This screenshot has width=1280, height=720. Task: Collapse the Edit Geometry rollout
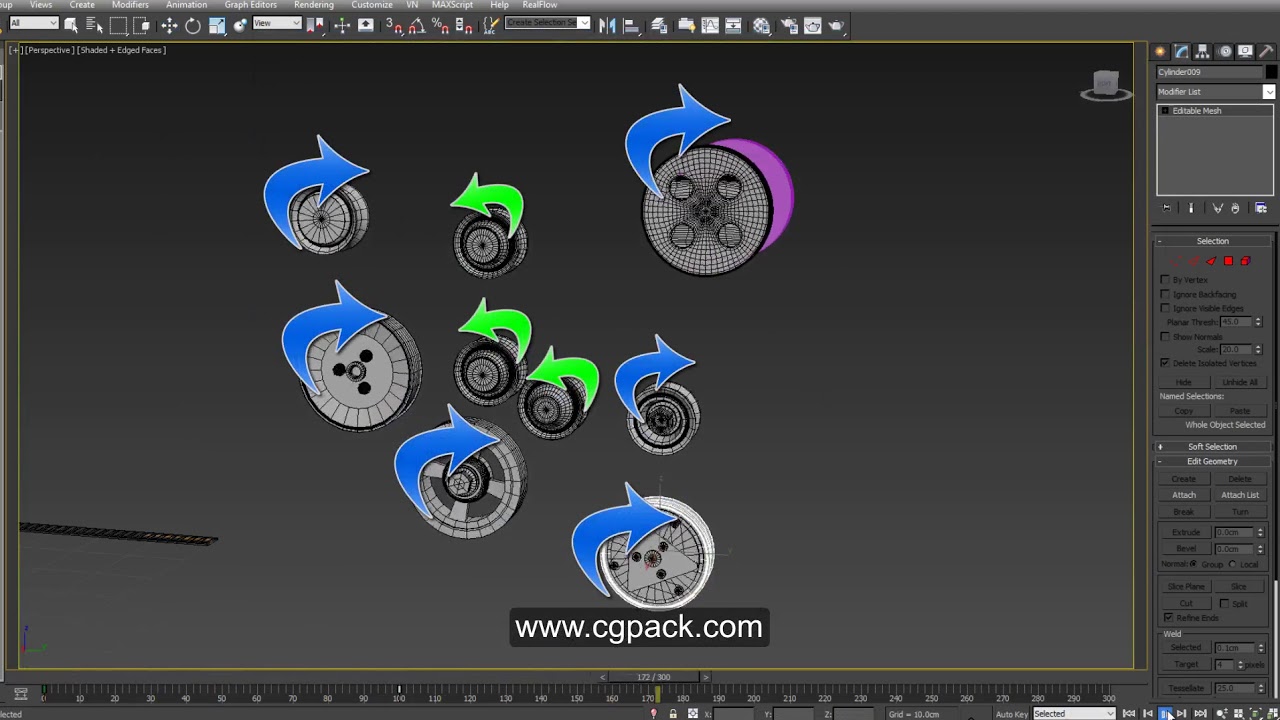point(1213,462)
